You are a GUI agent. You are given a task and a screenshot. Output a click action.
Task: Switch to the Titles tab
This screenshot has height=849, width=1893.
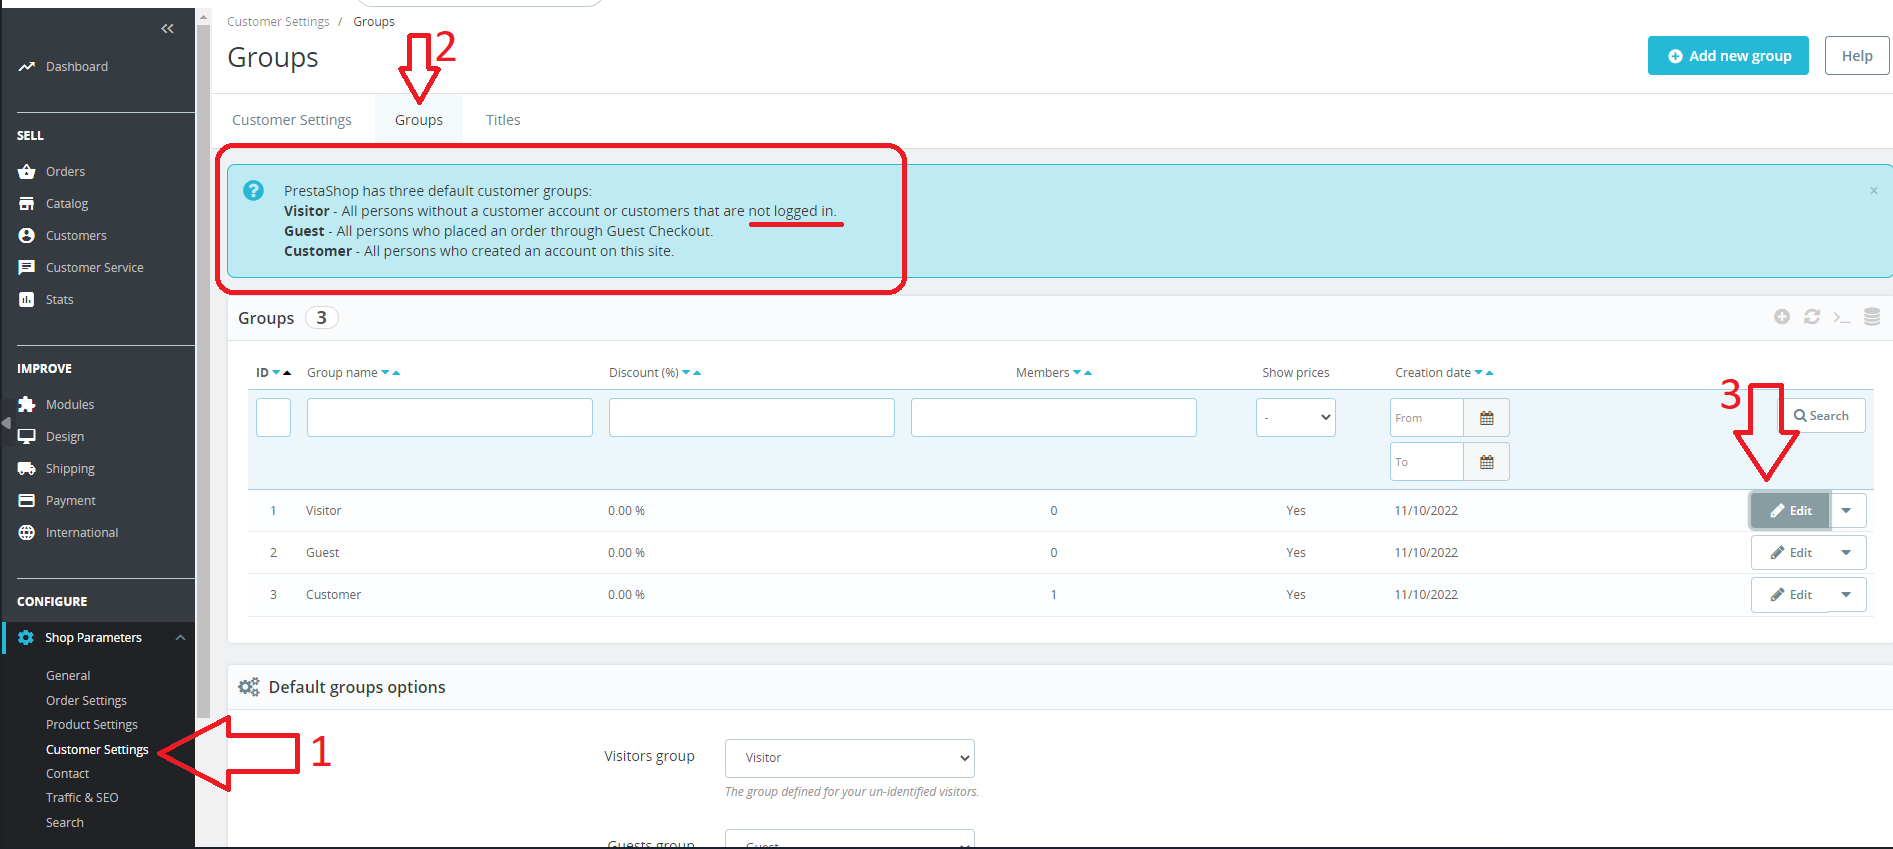(x=503, y=120)
